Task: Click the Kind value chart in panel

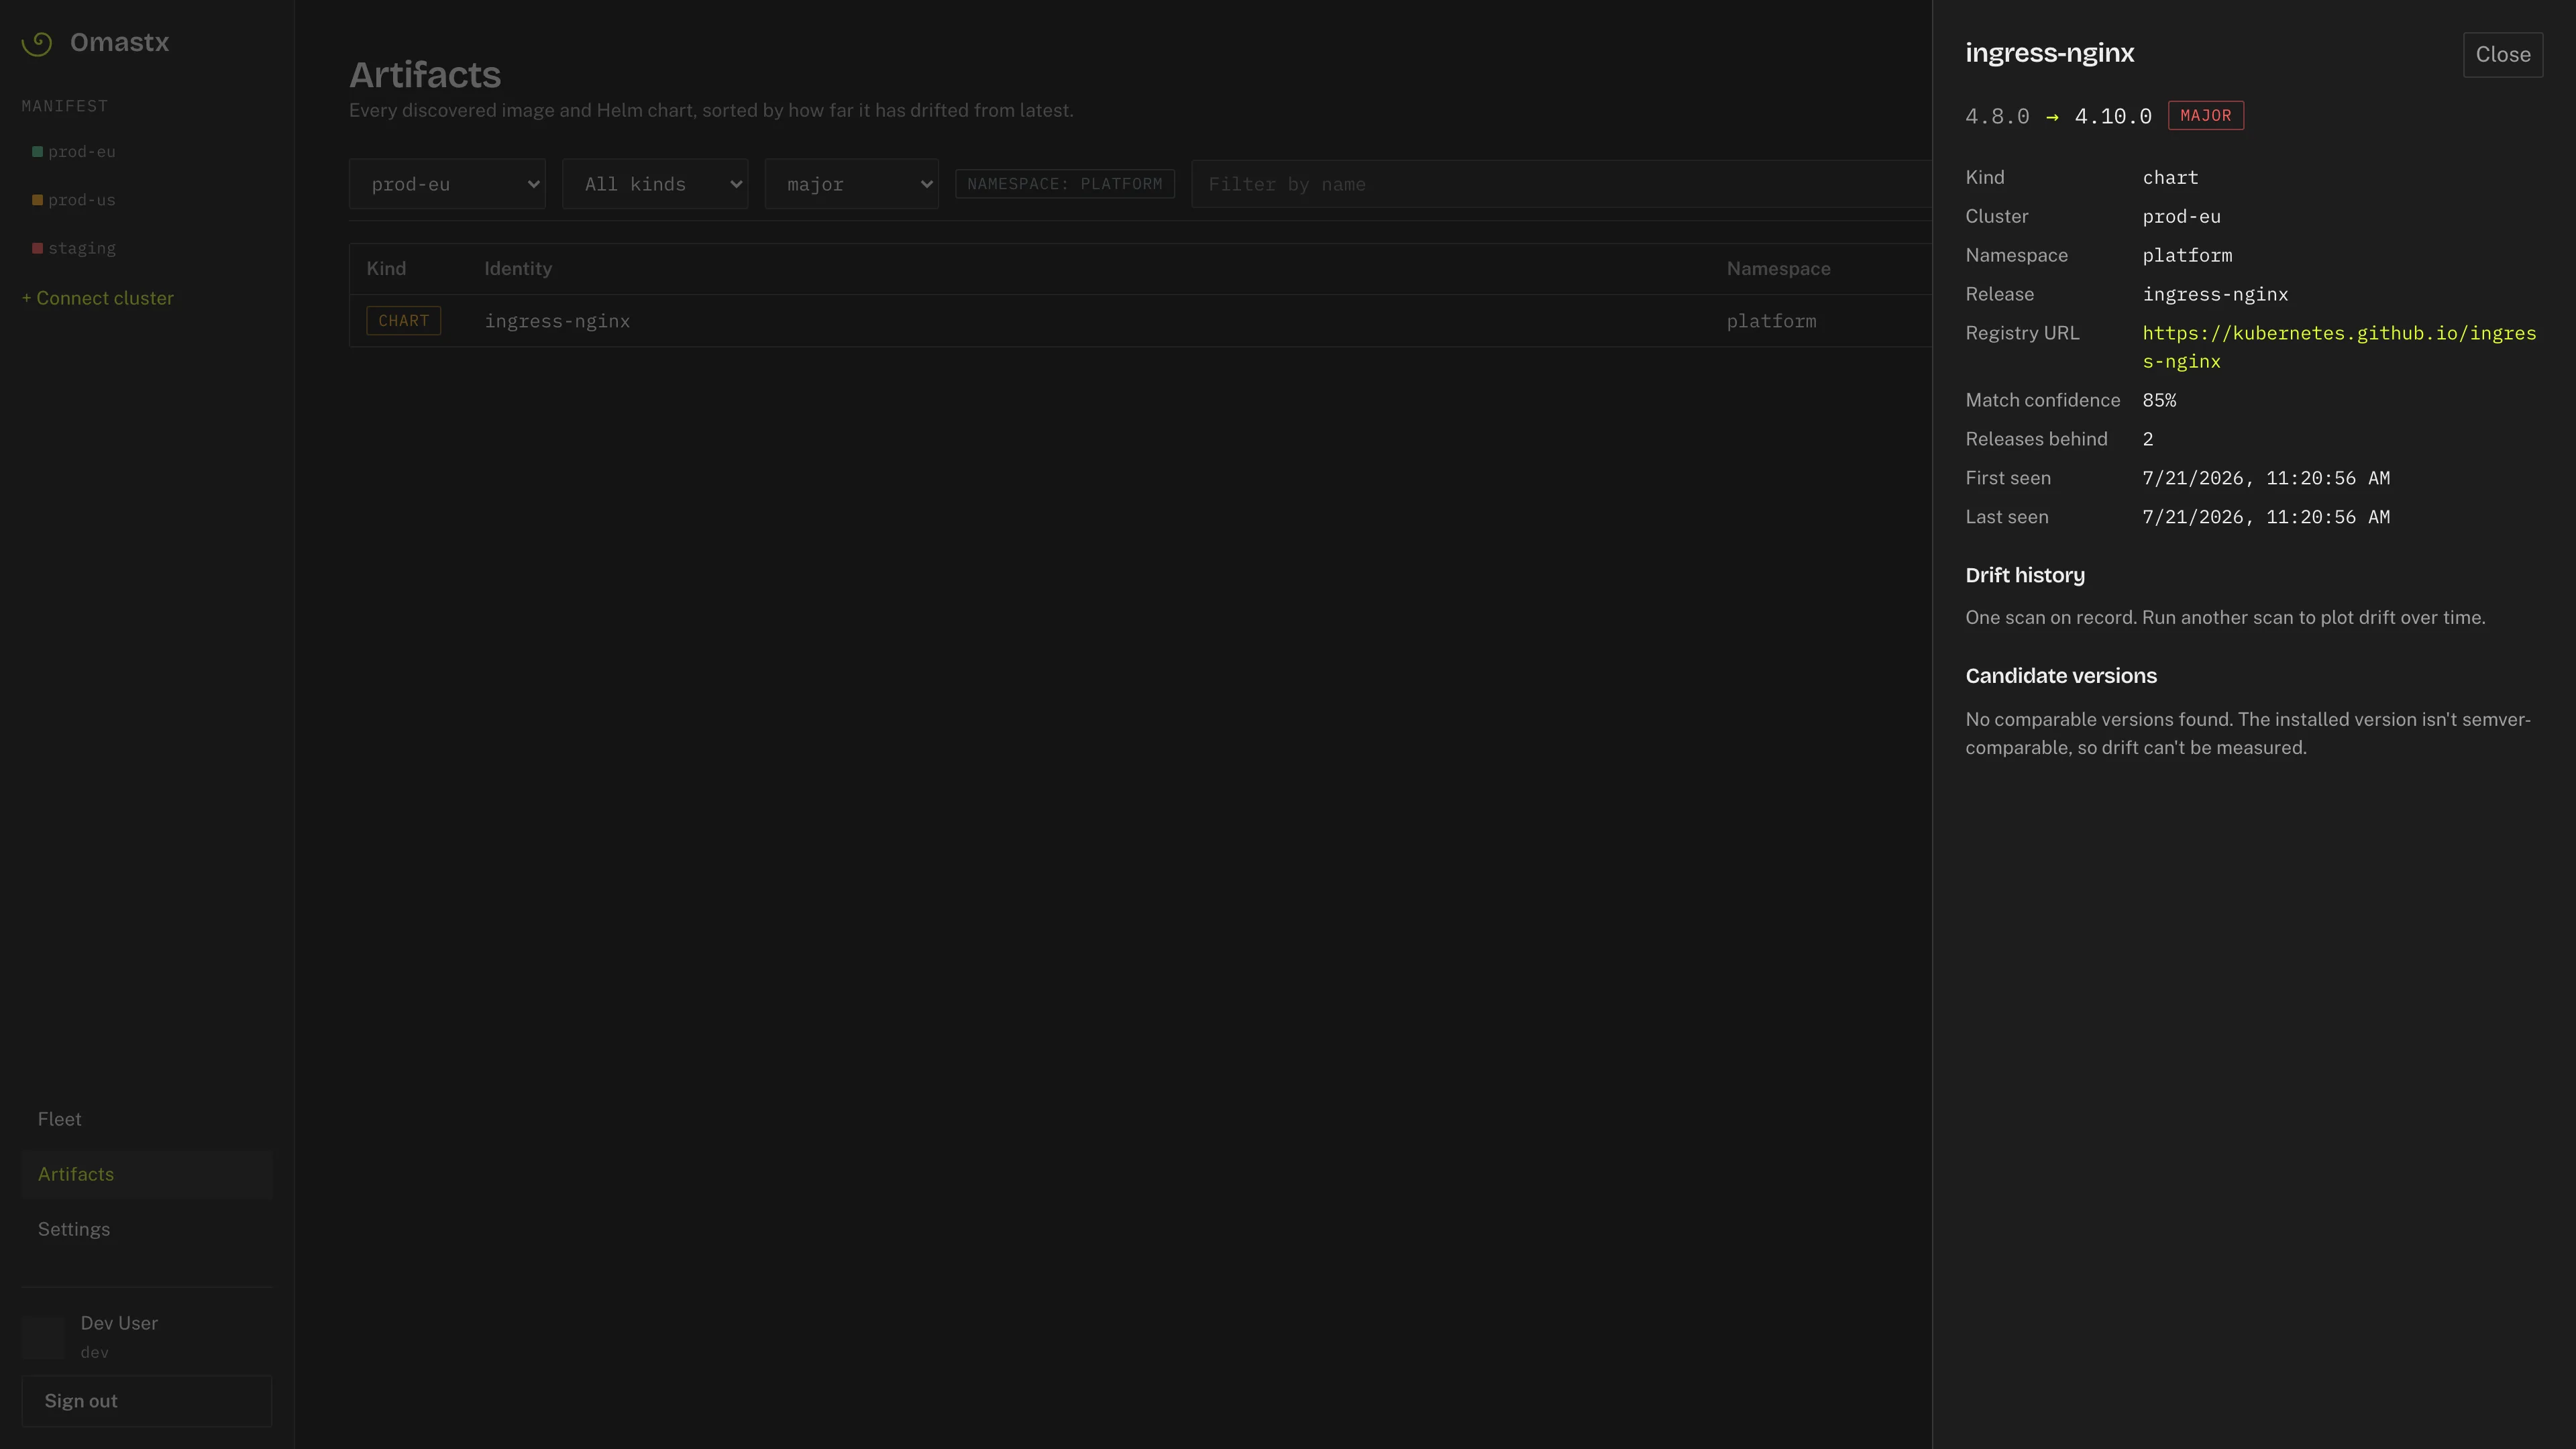Action: click(2170, 177)
